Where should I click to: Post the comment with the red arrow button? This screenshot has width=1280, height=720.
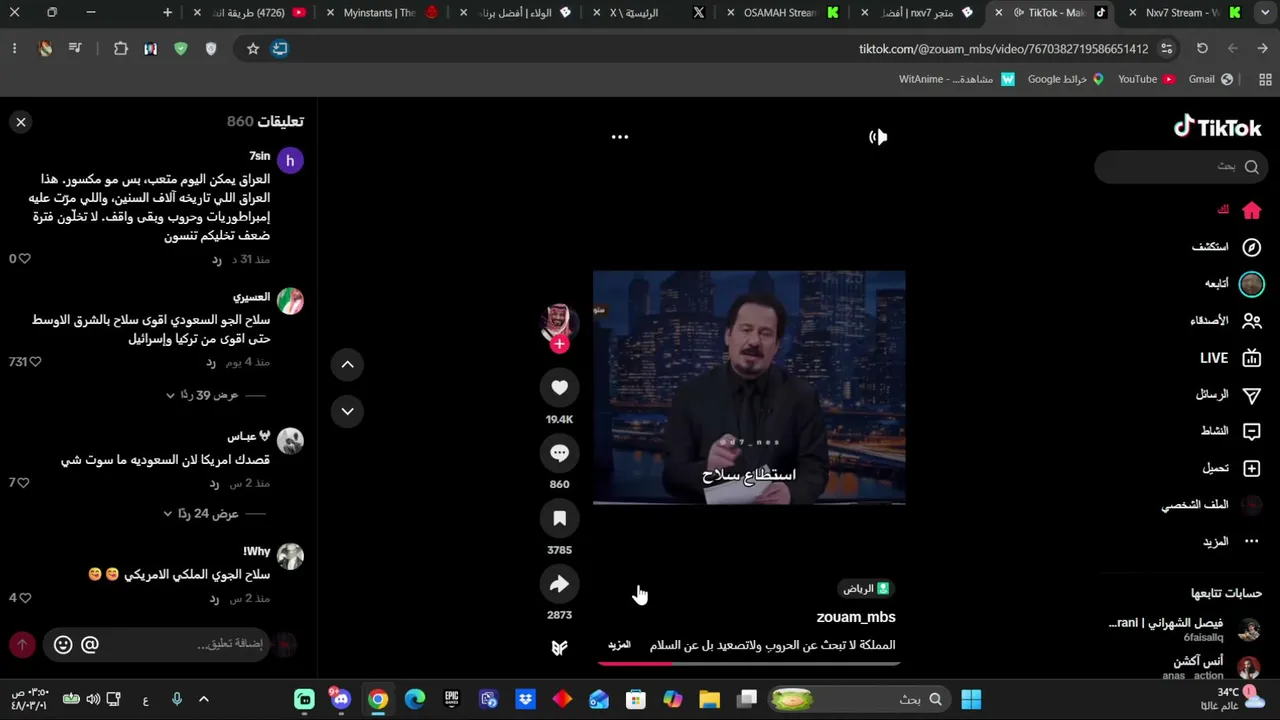coord(22,645)
